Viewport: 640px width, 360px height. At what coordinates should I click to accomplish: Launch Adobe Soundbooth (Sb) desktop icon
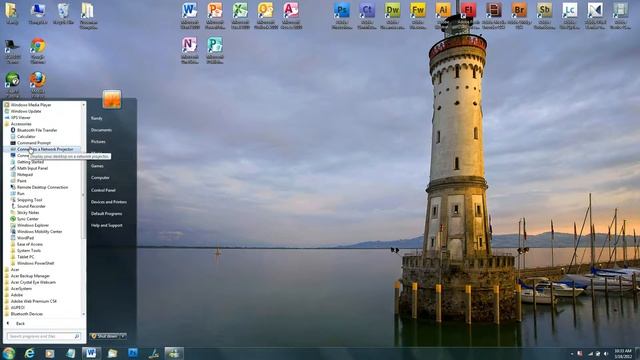[x=544, y=16]
